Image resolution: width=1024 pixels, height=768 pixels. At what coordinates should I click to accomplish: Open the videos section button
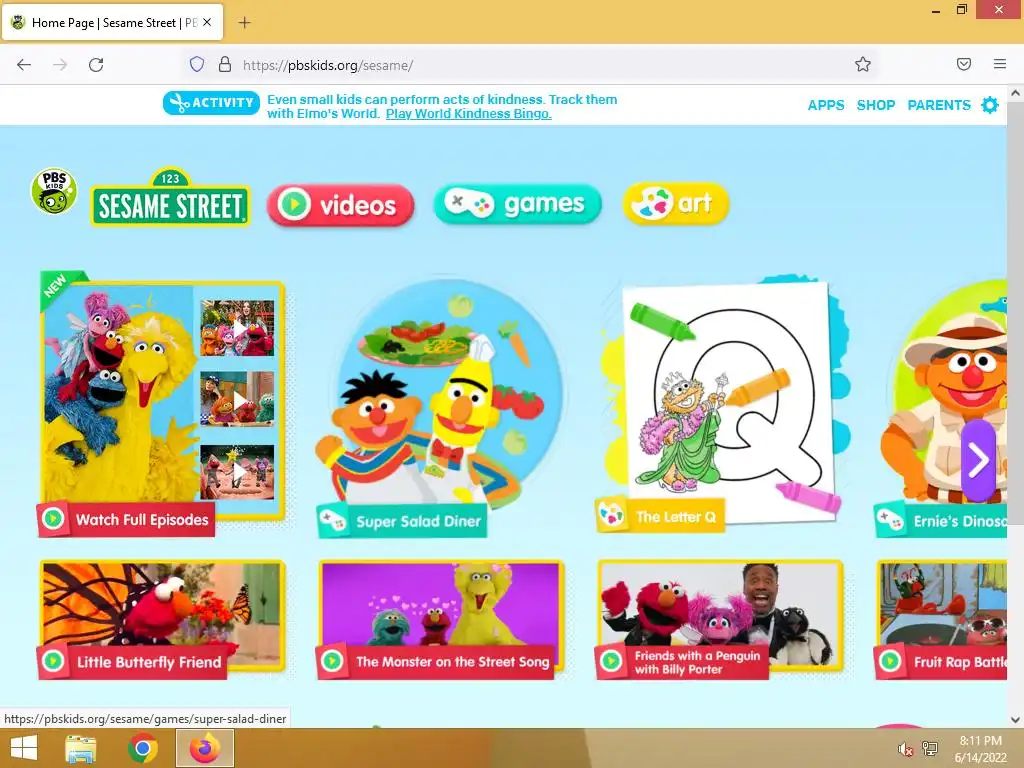pos(340,205)
